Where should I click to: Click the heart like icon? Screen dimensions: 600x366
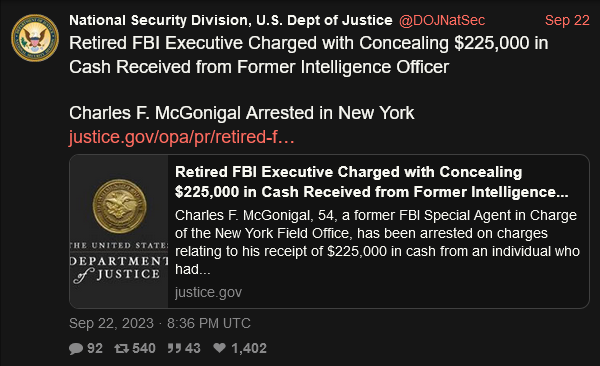[x=220, y=348]
